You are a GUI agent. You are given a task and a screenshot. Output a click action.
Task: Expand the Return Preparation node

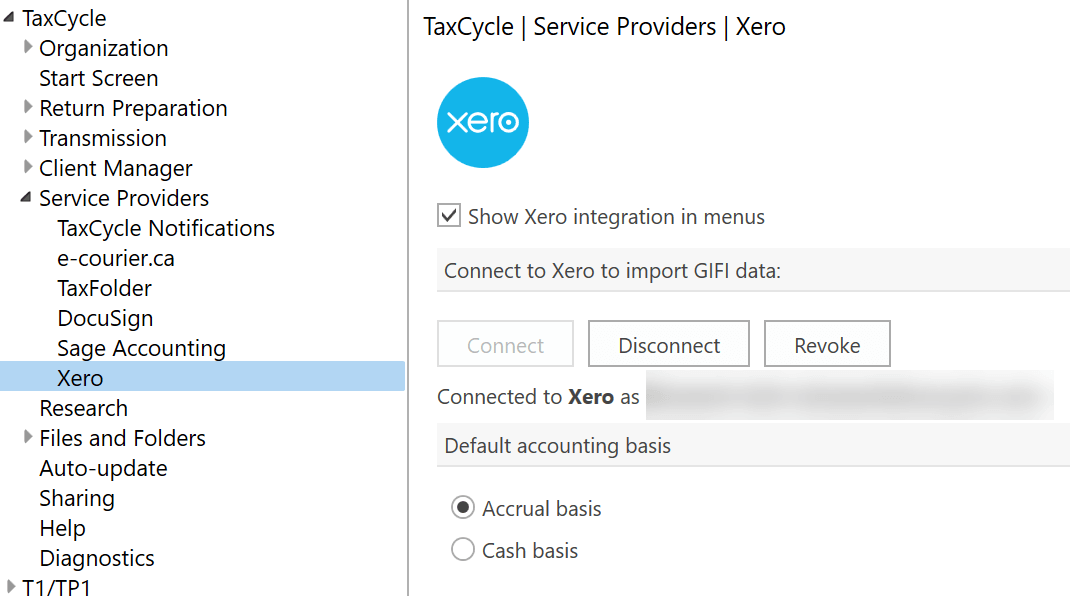click(x=27, y=107)
